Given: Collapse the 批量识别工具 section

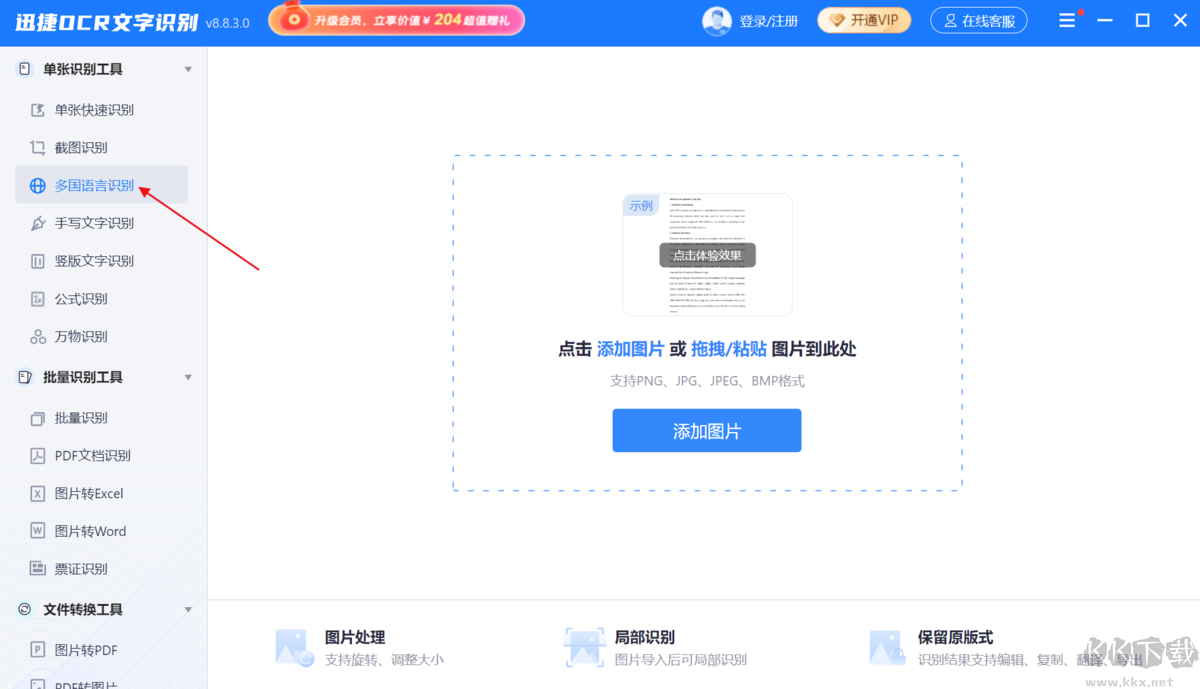Looking at the screenshot, I should pos(186,377).
